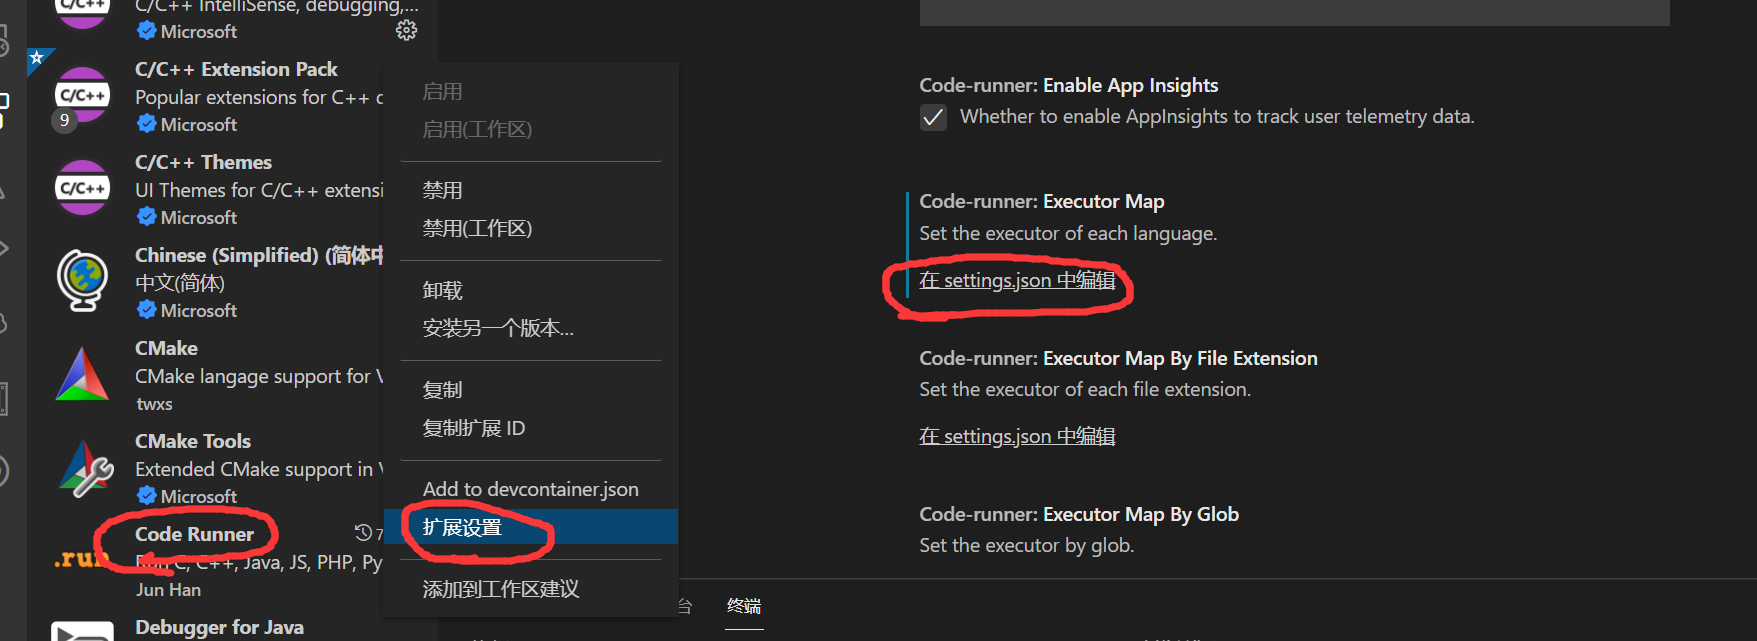Click the star badge on Extension Pack

(x=37, y=58)
